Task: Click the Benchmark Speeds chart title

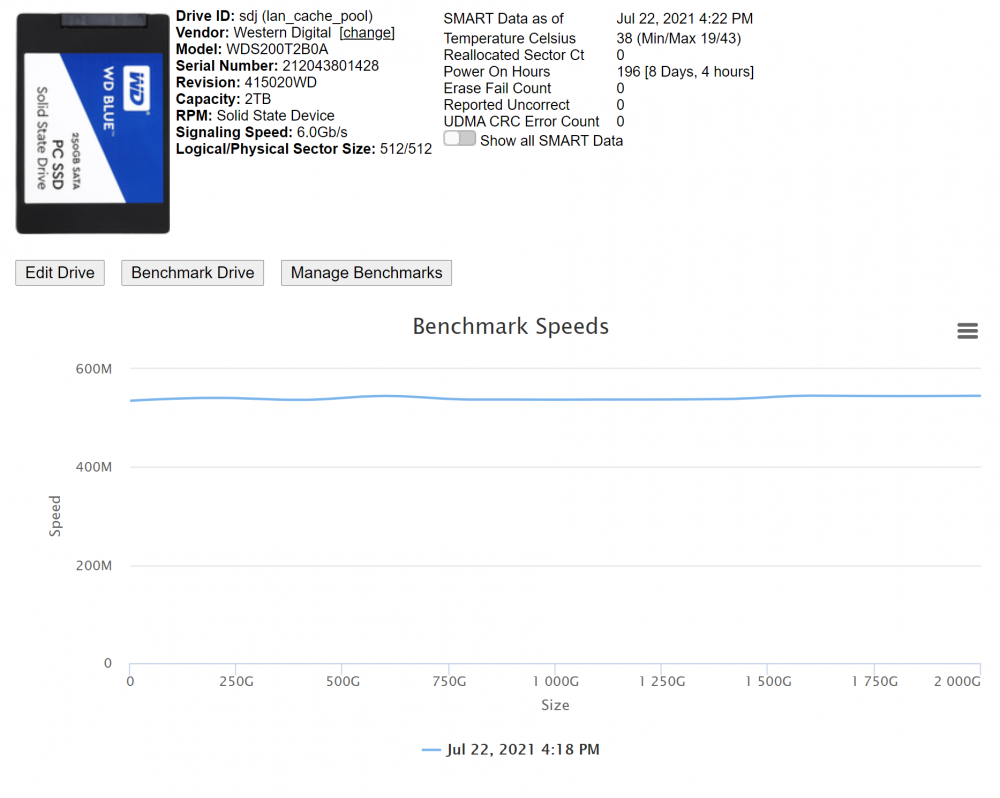Action: [x=510, y=326]
